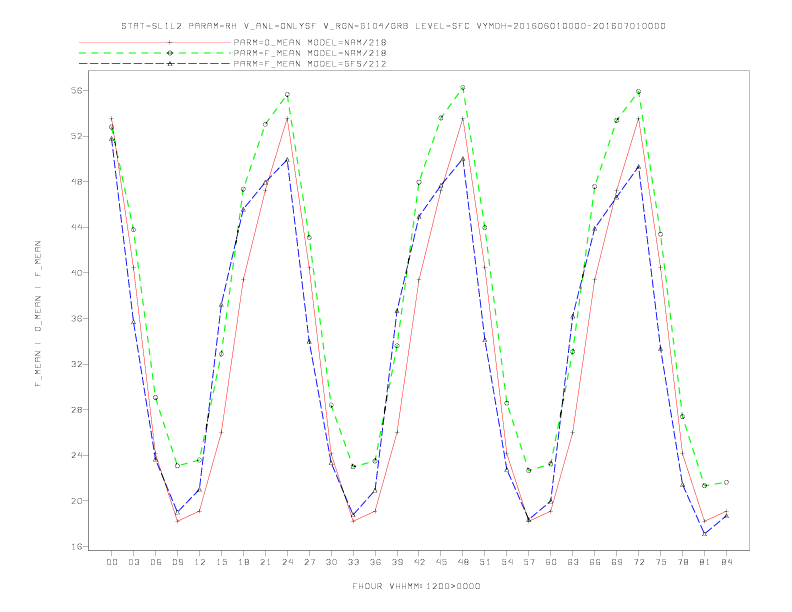The image size is (792, 612).
Task: Click the green circle data point at hour 84
Action: pyautogui.click(x=726, y=482)
